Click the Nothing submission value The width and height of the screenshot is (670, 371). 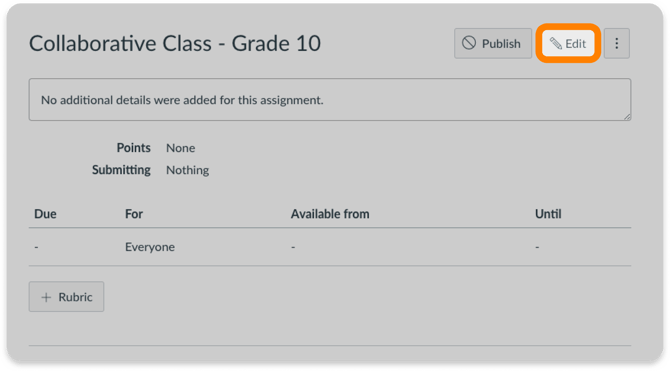point(188,170)
